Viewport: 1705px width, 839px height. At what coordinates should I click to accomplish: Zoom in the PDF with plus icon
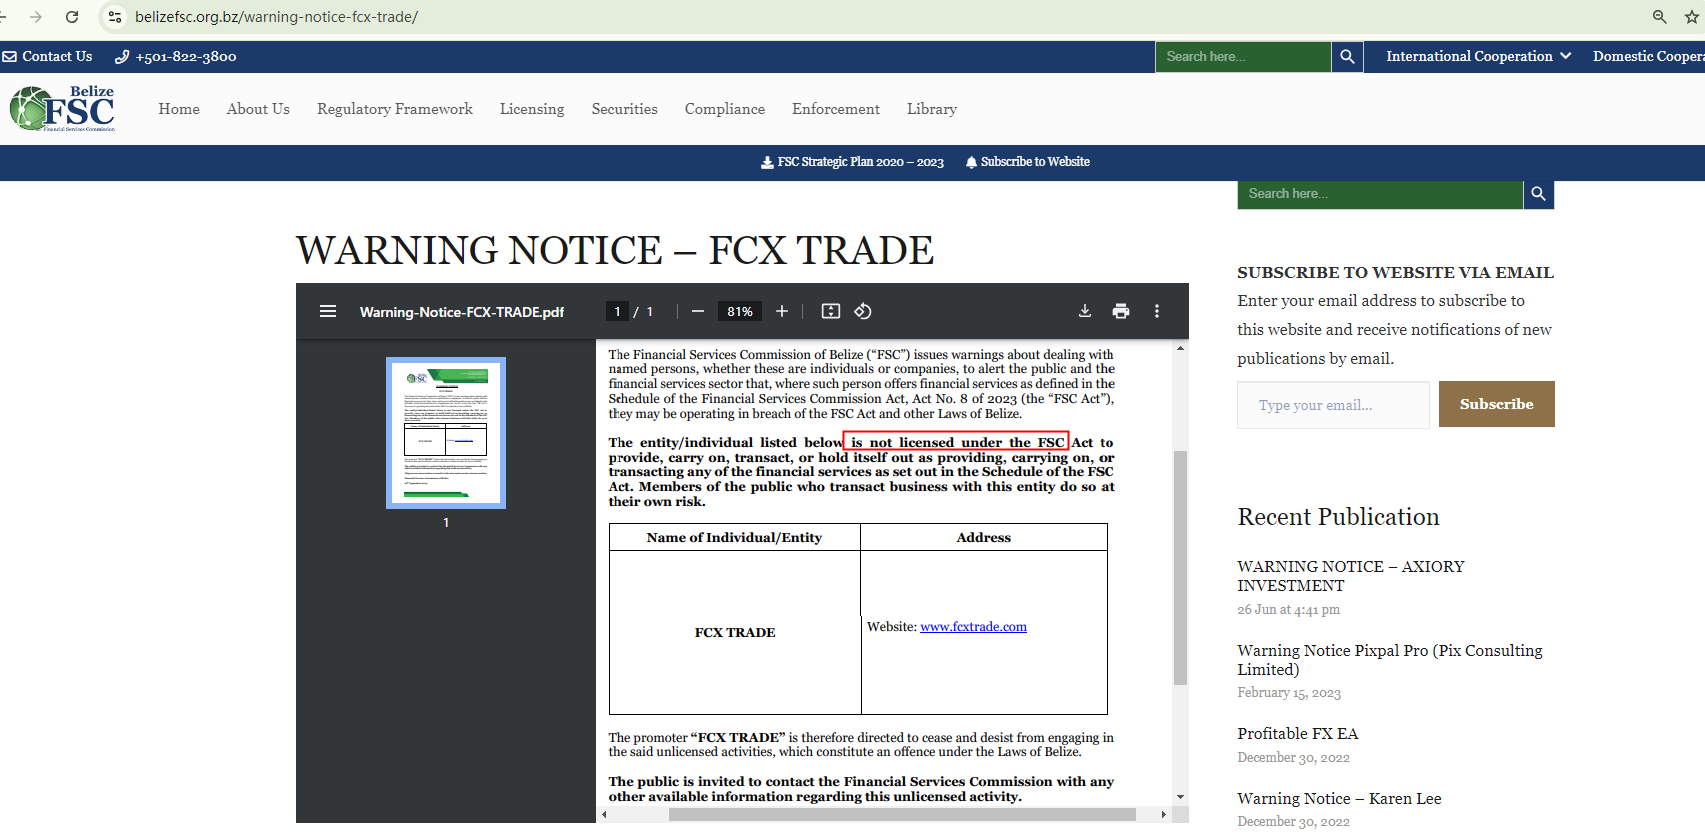tap(782, 312)
